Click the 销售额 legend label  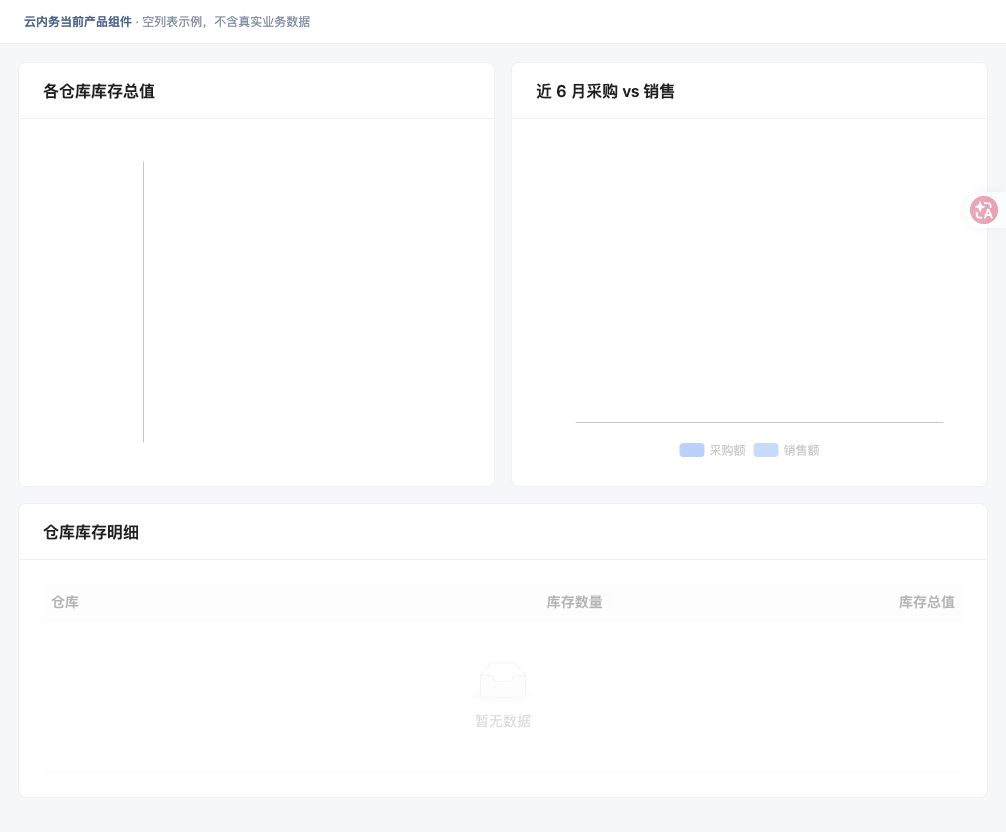tap(801, 450)
